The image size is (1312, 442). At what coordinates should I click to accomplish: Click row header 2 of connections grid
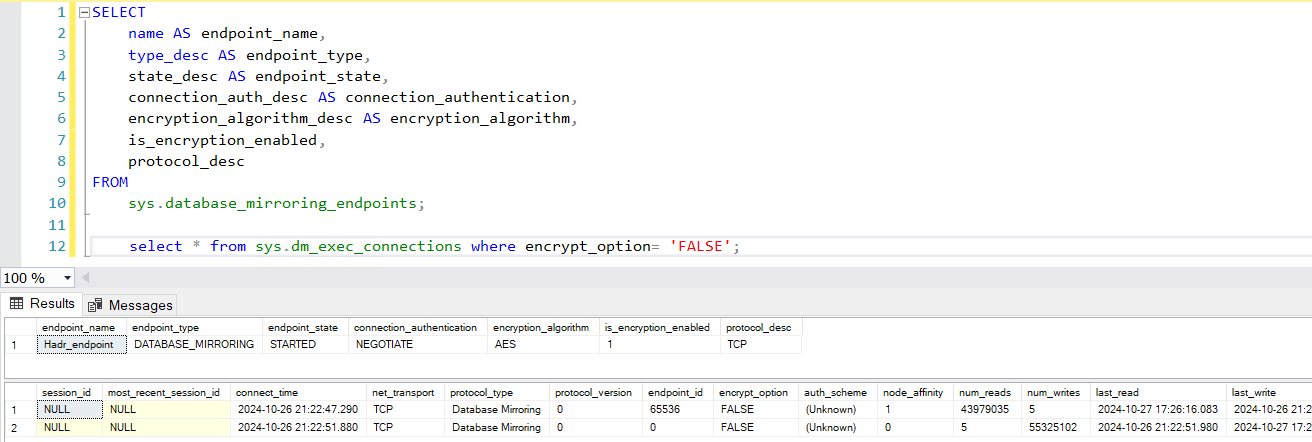tap(20, 427)
